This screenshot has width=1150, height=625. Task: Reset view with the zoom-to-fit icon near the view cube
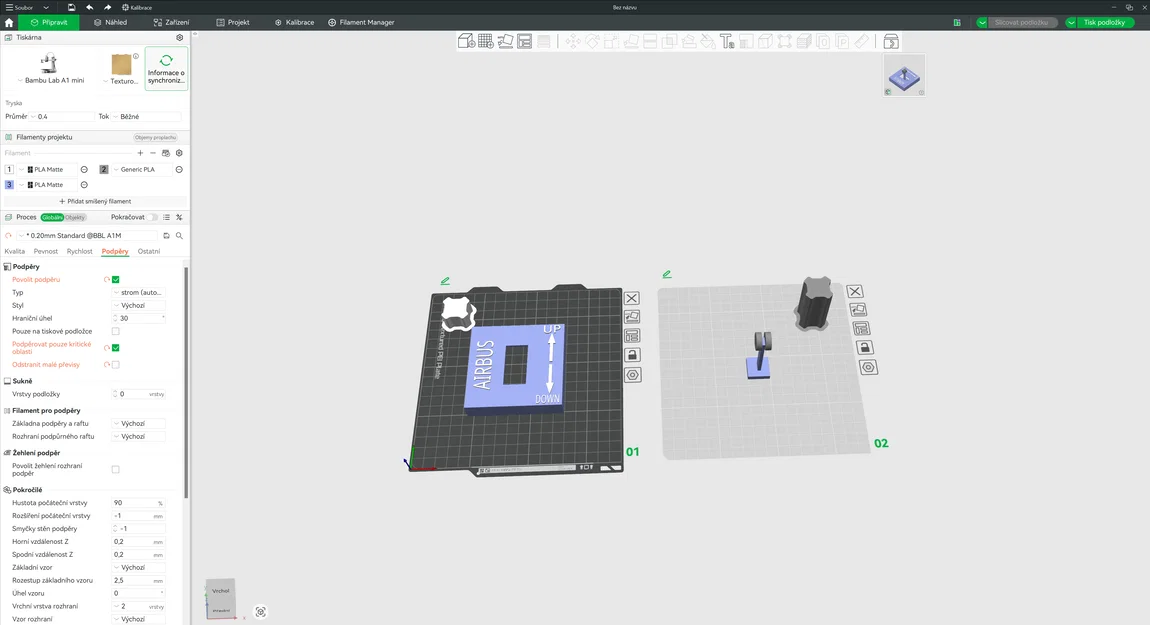260,612
